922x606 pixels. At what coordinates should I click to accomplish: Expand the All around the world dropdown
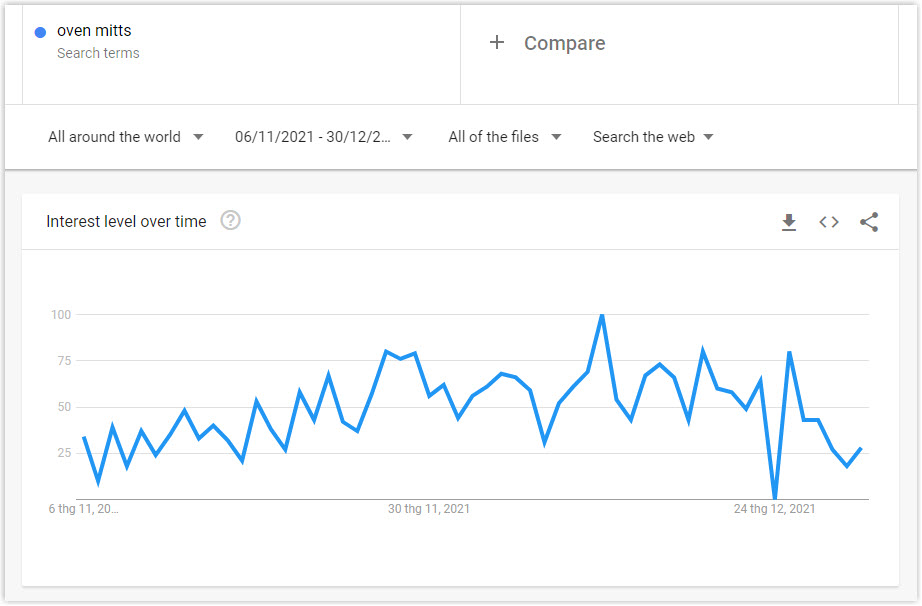(x=126, y=137)
